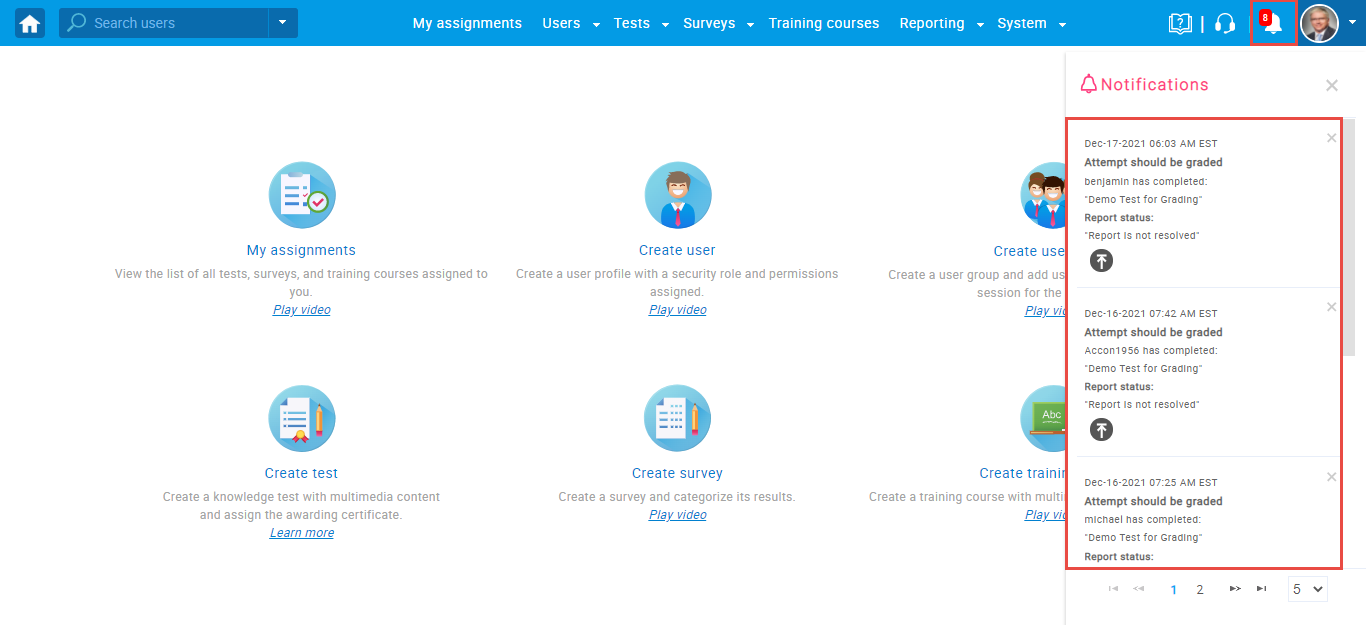The width and height of the screenshot is (1366, 625).
Task: Click the Dec-16-2021 07:42 AM EST timestamp
Action: point(1151,314)
